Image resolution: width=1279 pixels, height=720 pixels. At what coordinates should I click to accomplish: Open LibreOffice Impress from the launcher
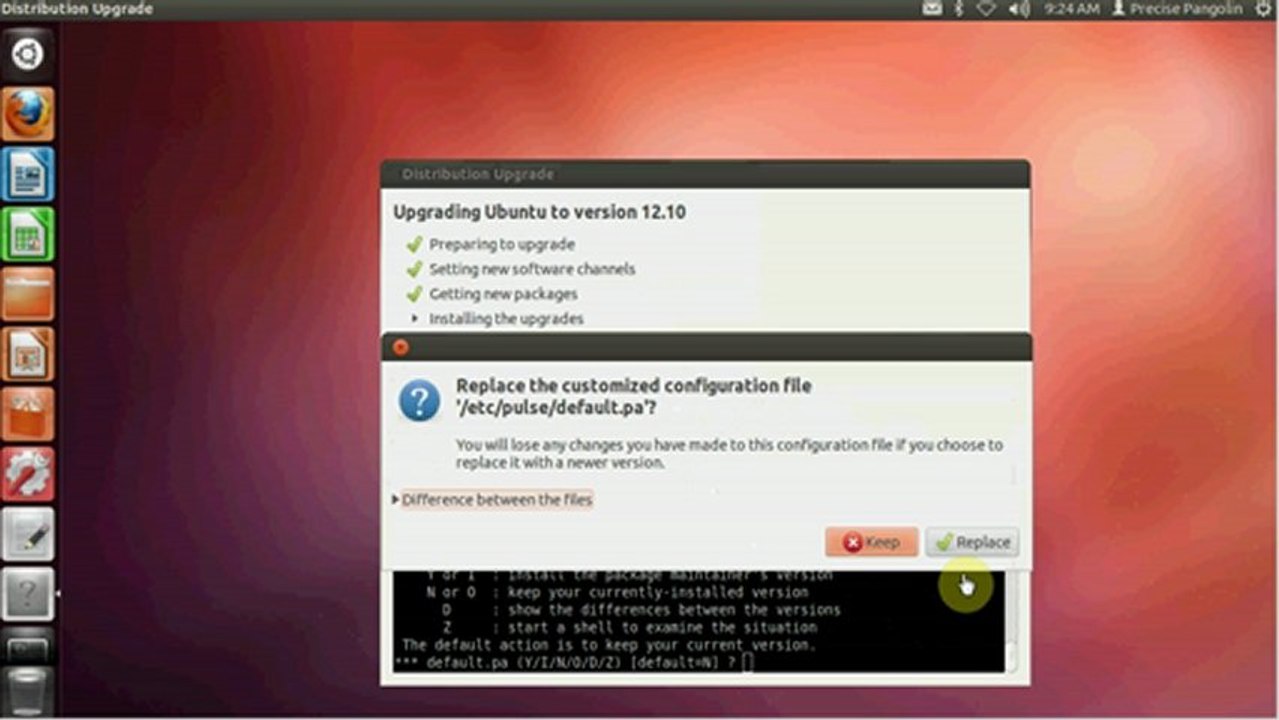[x=27, y=354]
